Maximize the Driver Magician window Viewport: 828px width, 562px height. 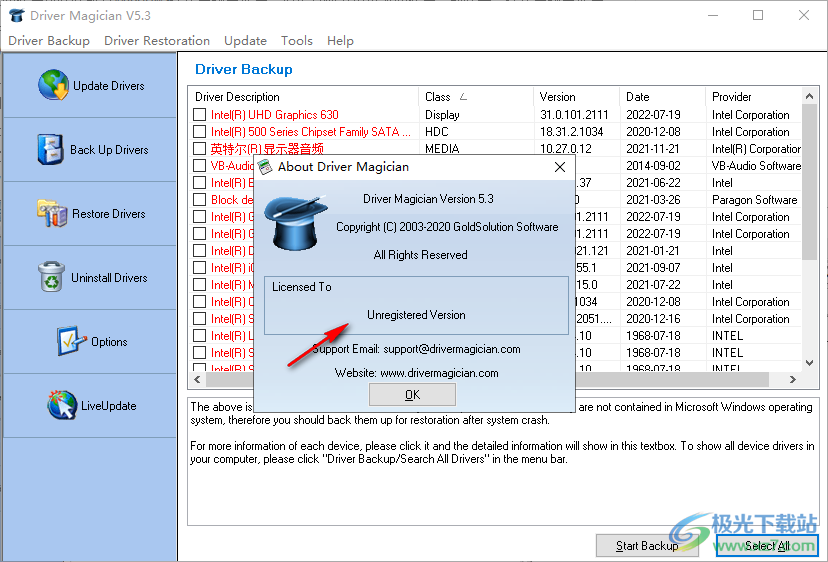click(758, 15)
